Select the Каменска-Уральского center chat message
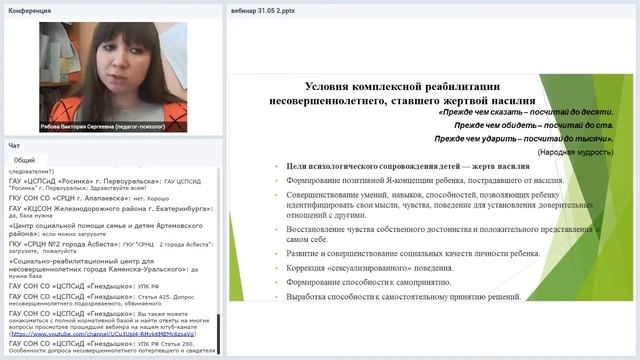The height and width of the screenshot is (360, 640). tap(103, 269)
